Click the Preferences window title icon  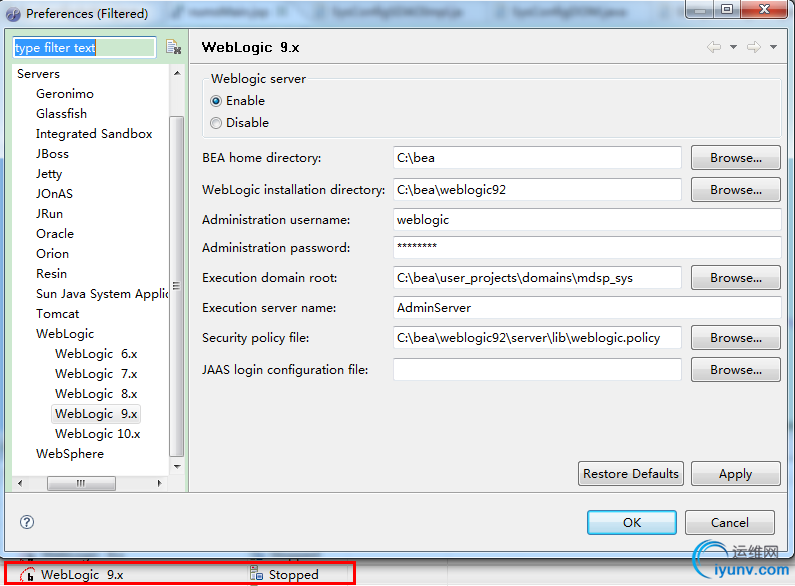[x=13, y=14]
